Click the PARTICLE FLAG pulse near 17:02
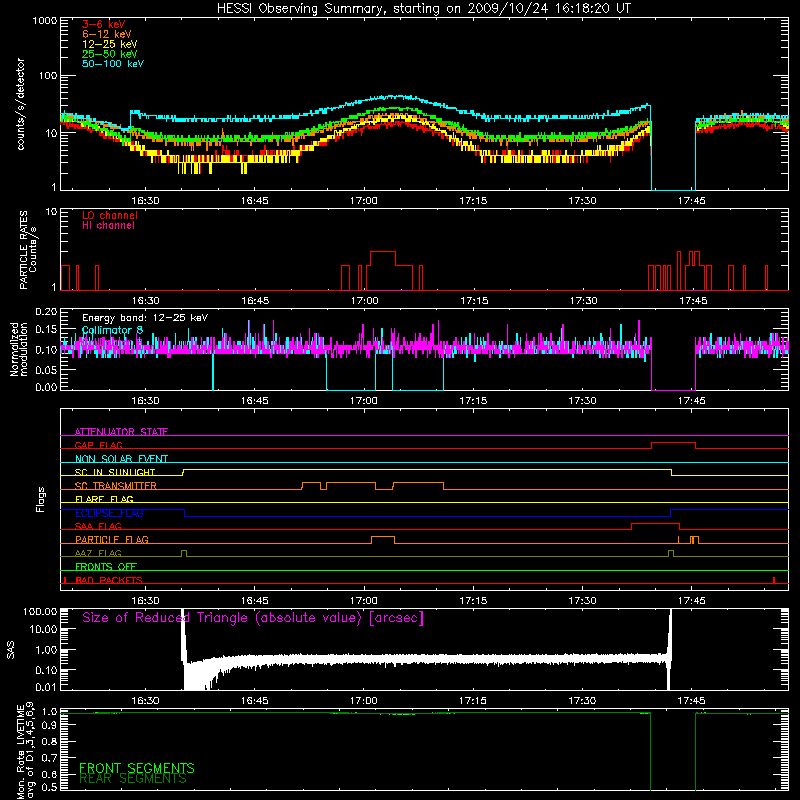This screenshot has width=800, height=800. [x=383, y=537]
